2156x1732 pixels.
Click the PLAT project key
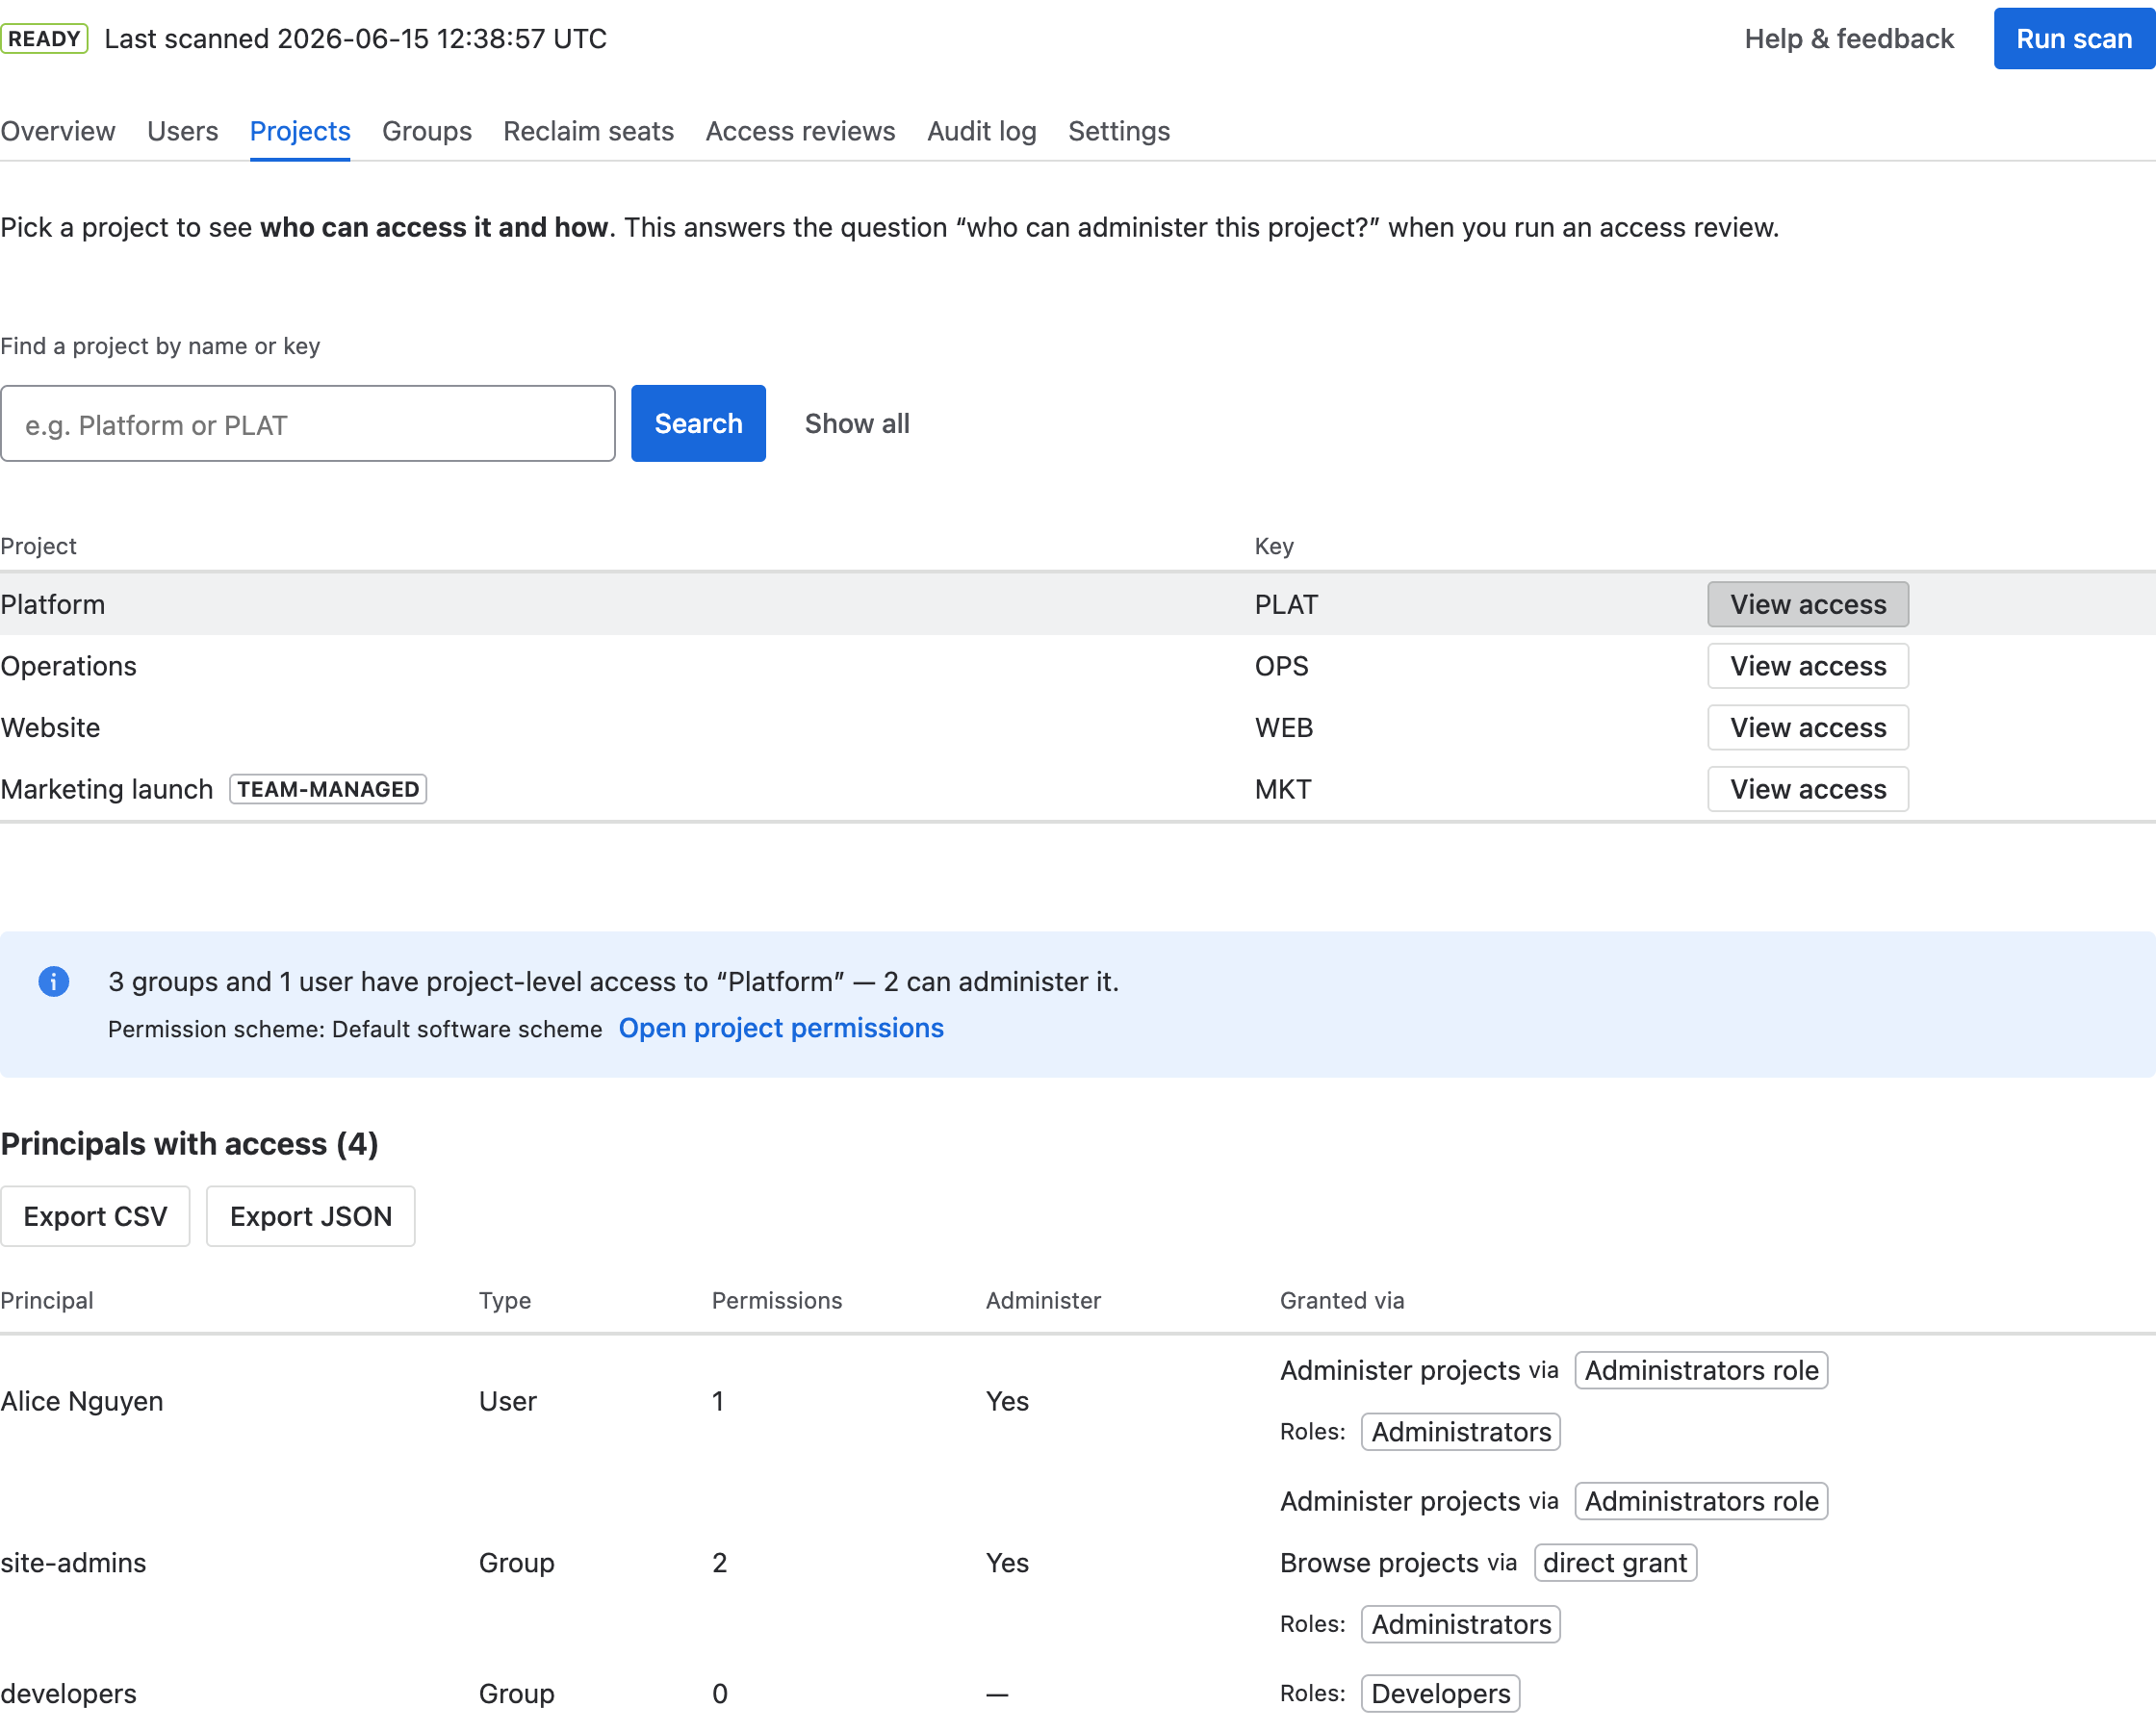pos(1287,605)
